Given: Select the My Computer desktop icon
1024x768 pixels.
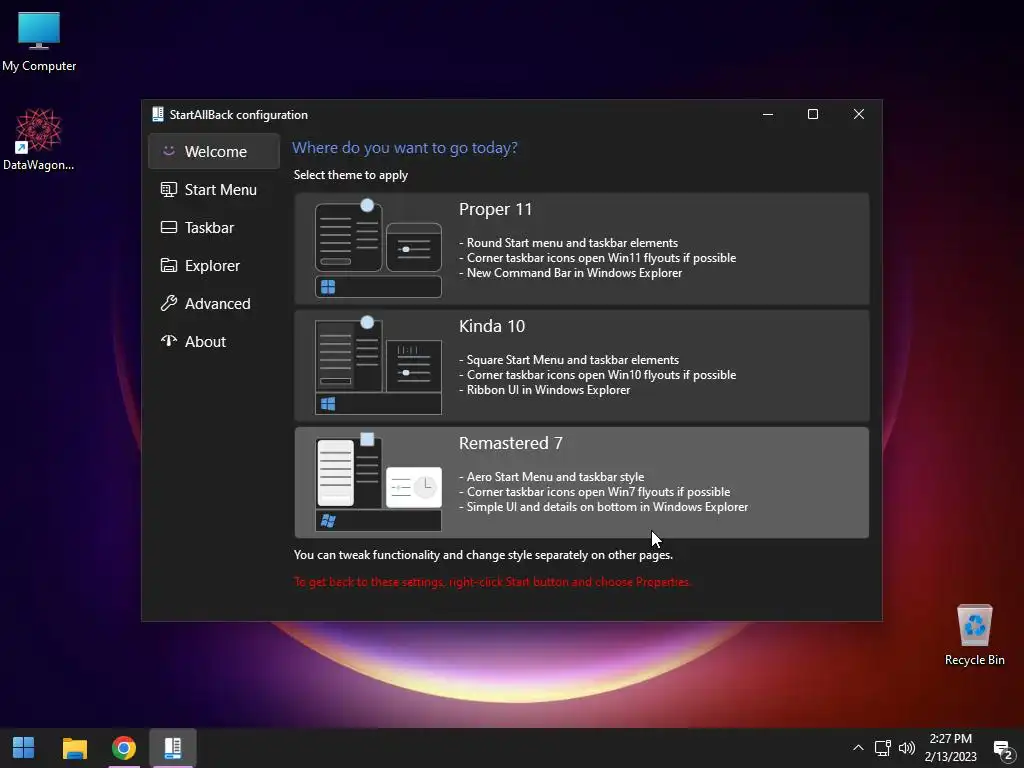Looking at the screenshot, I should click(39, 42).
